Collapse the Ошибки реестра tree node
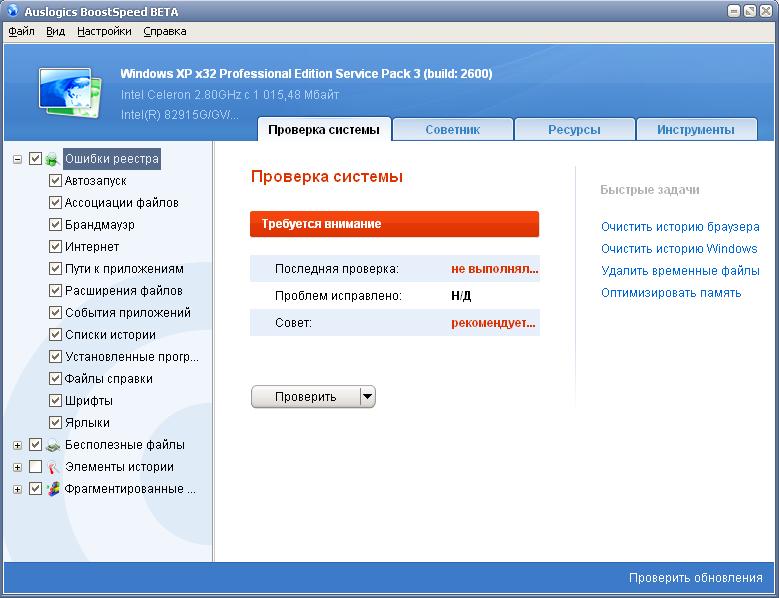779x598 pixels. click(18, 159)
